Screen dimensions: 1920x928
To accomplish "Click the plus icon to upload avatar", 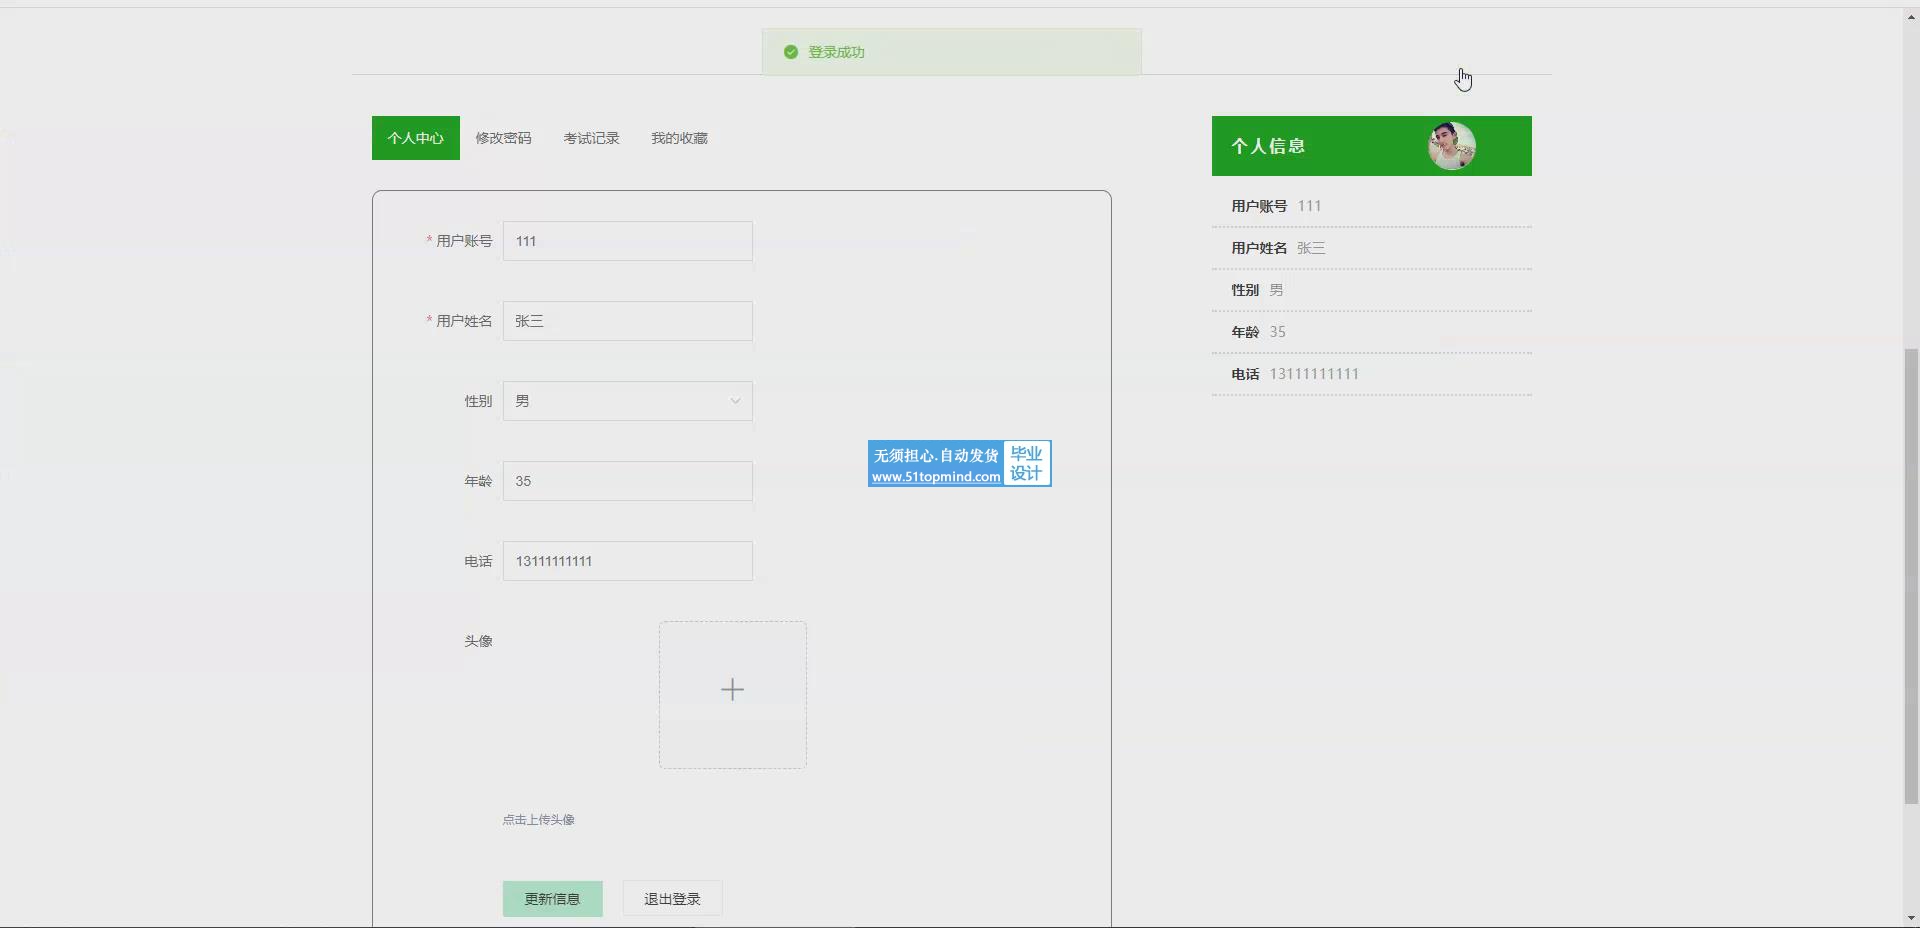I will point(732,690).
